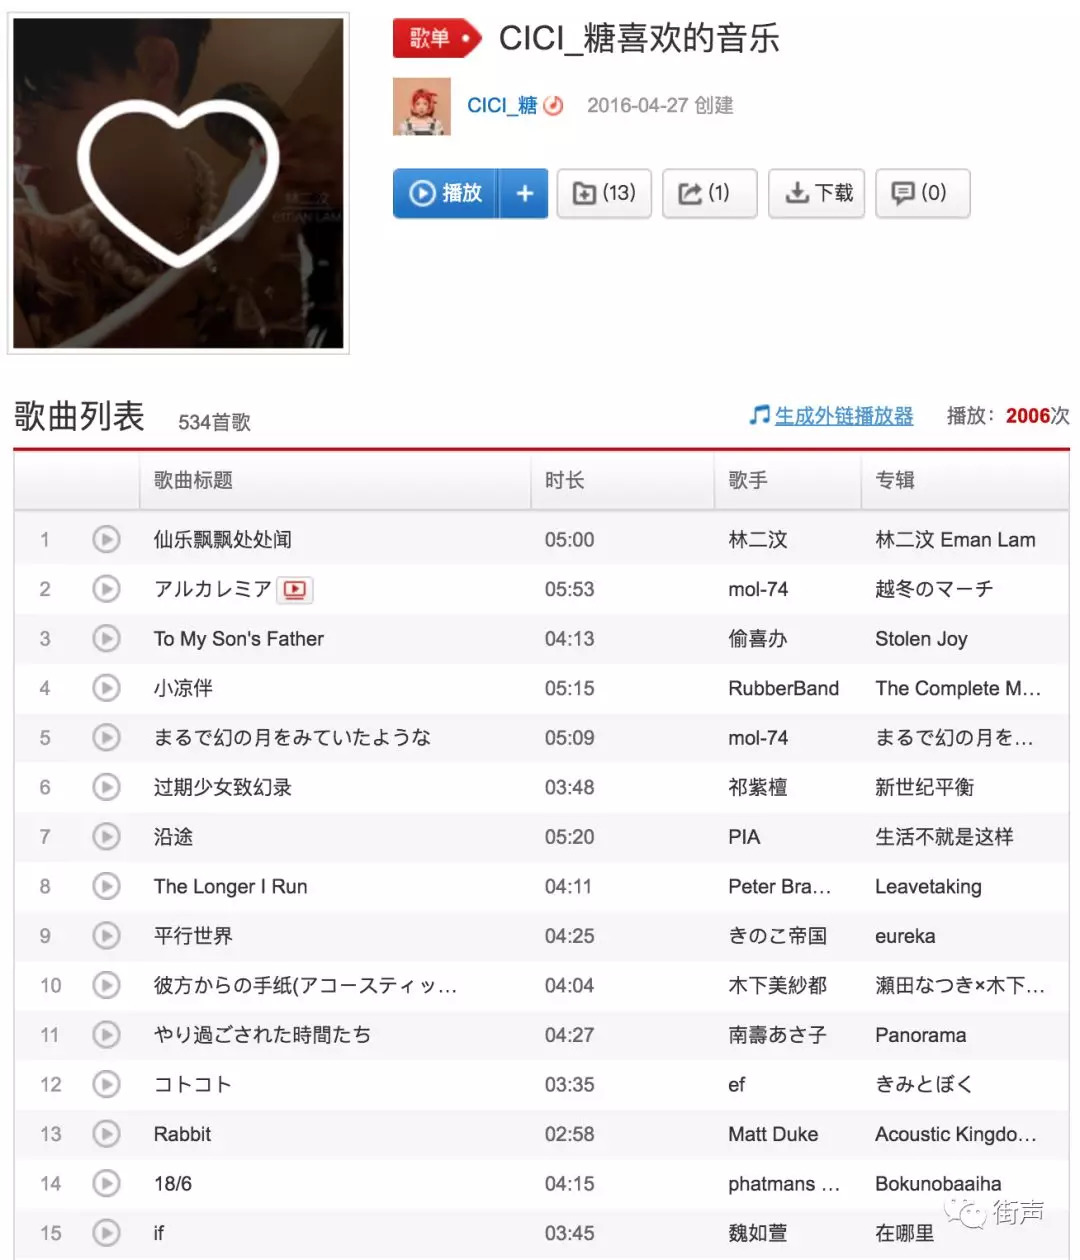Click the playlist cover with heart
The height and width of the screenshot is (1260, 1080).
click(x=178, y=183)
